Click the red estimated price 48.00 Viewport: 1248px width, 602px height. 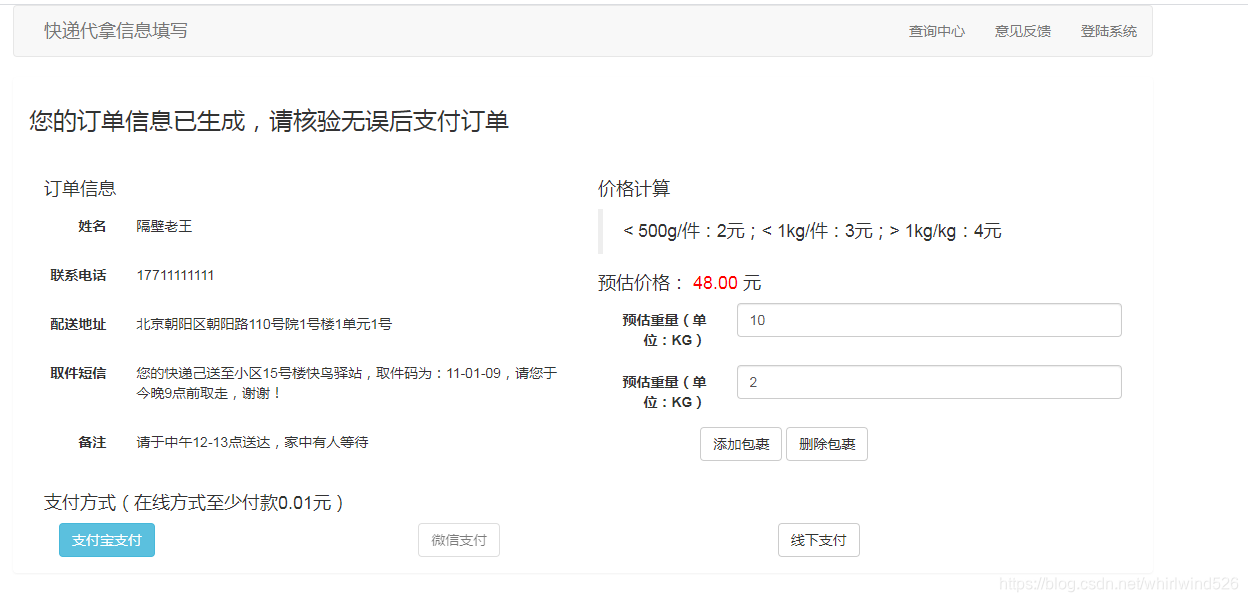click(715, 283)
